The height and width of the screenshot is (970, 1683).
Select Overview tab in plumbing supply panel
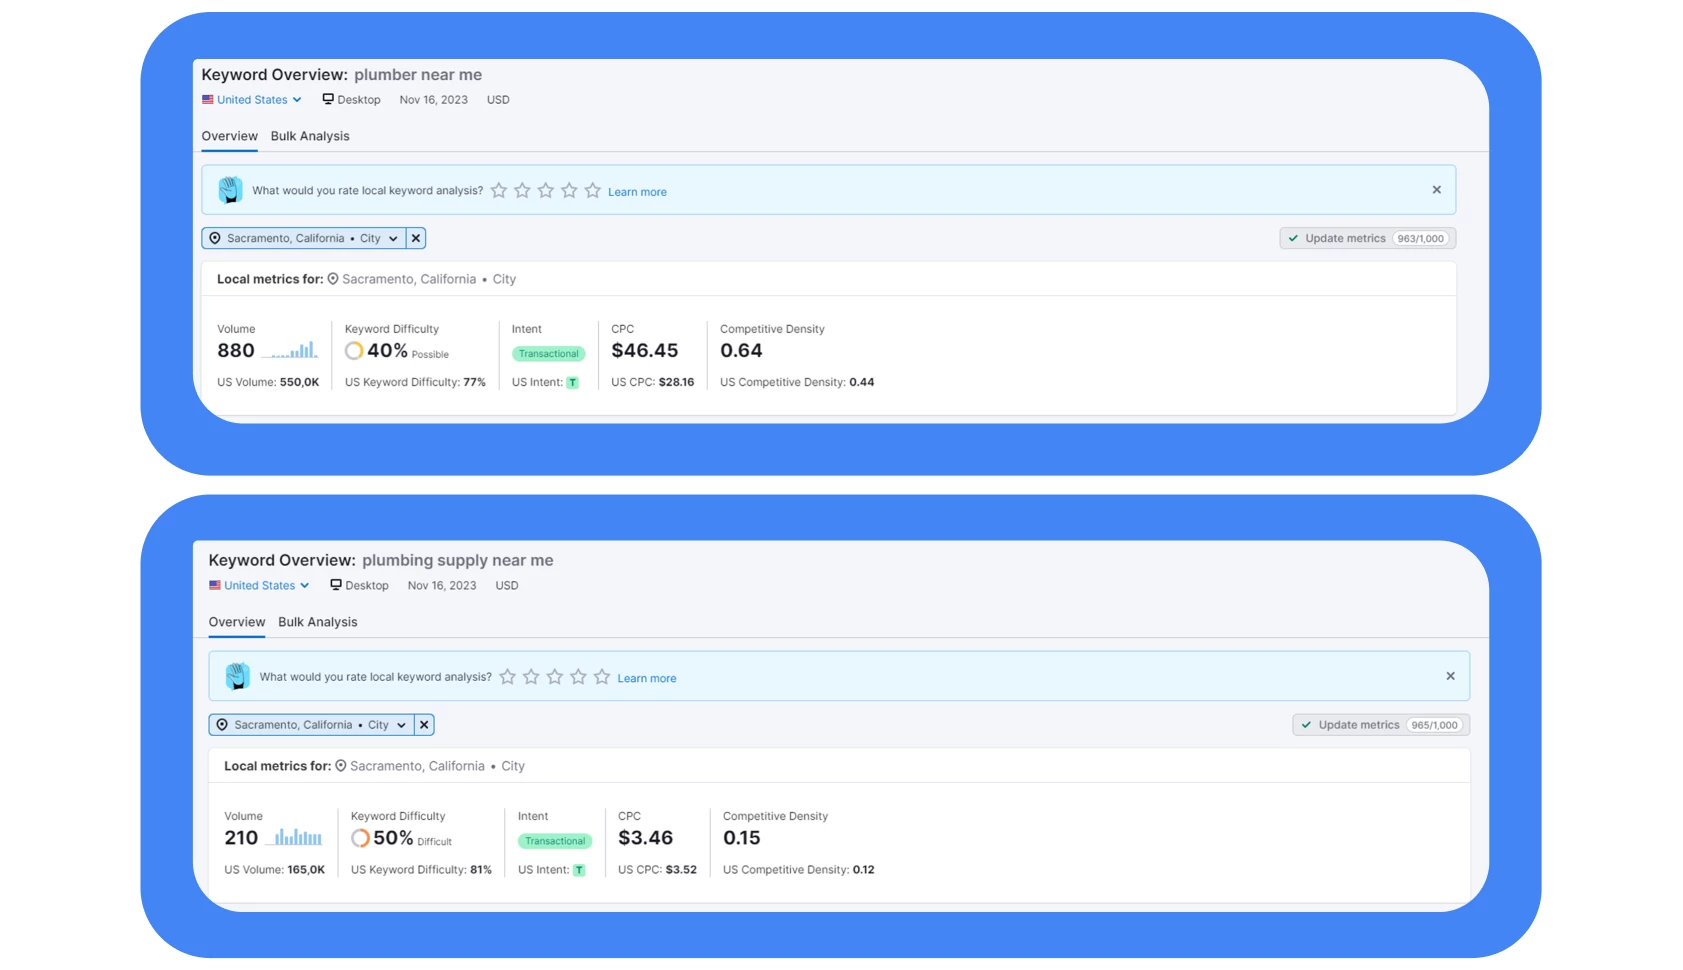pos(237,622)
